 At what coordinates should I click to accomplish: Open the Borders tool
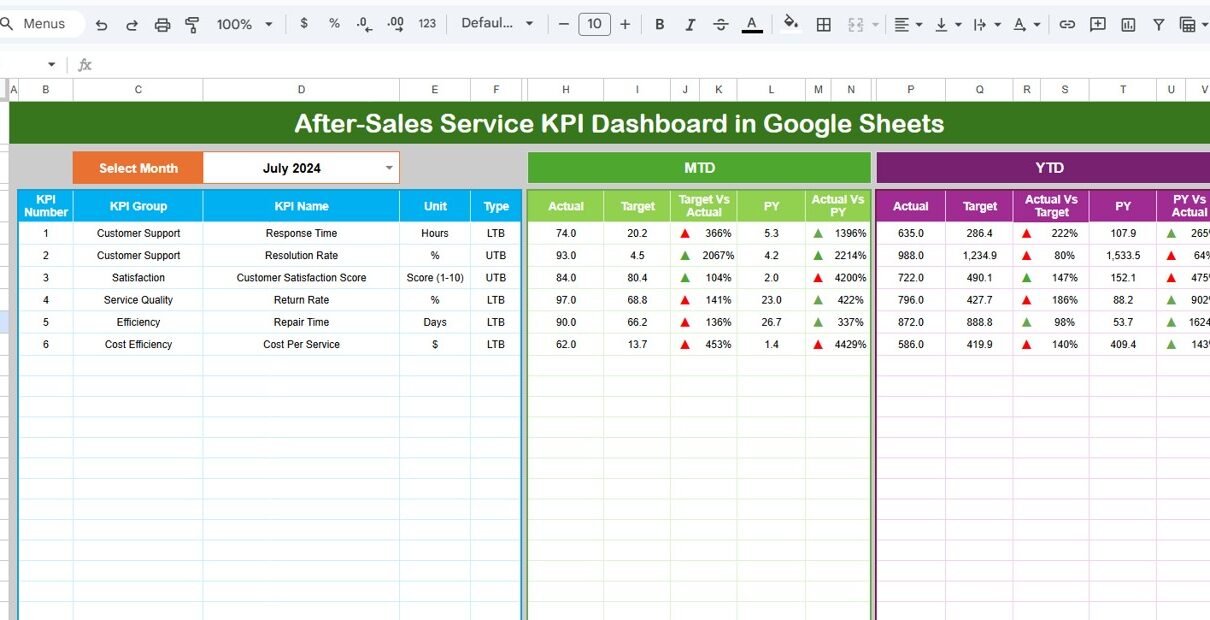tap(823, 24)
